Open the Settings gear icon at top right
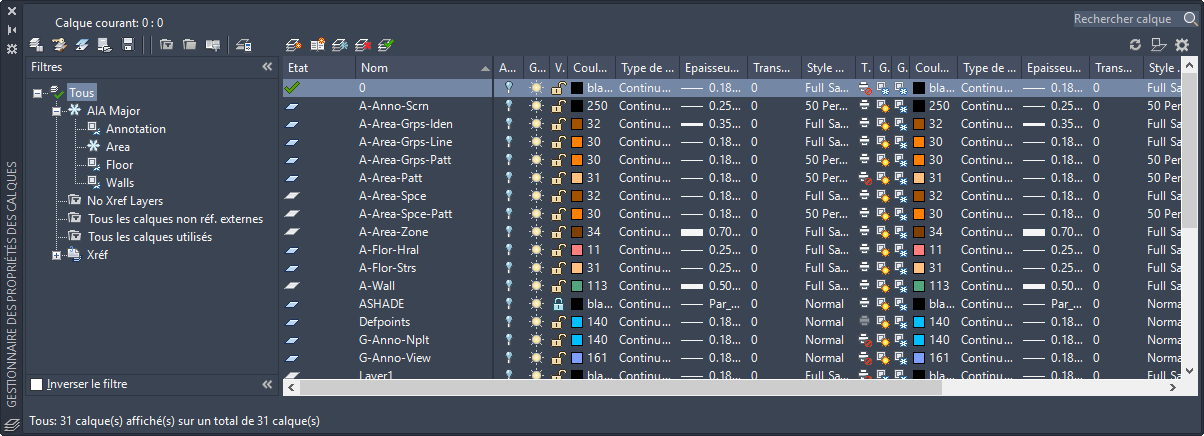Screen dimensions: 1204x436 click(1182, 44)
